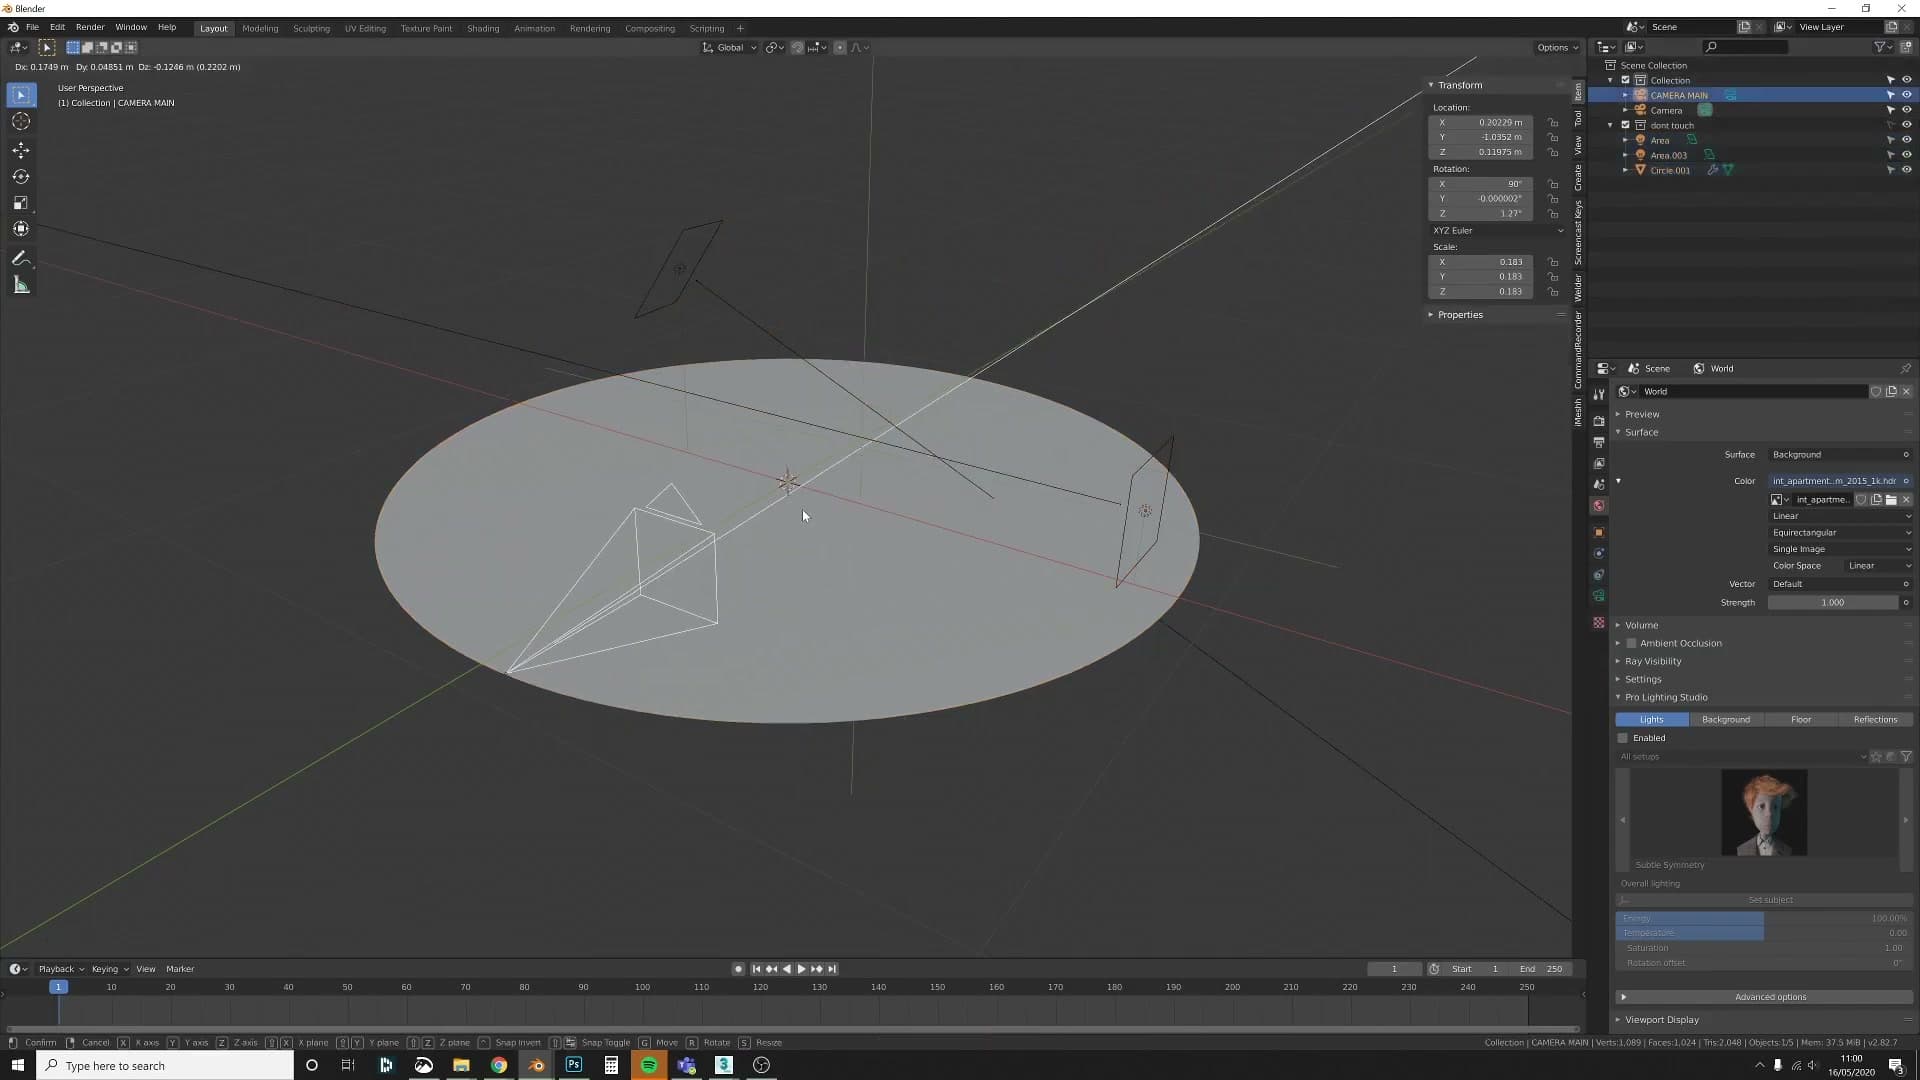This screenshot has height=1080, width=1920.
Task: Activate the Scale tool
Action: (x=21, y=203)
